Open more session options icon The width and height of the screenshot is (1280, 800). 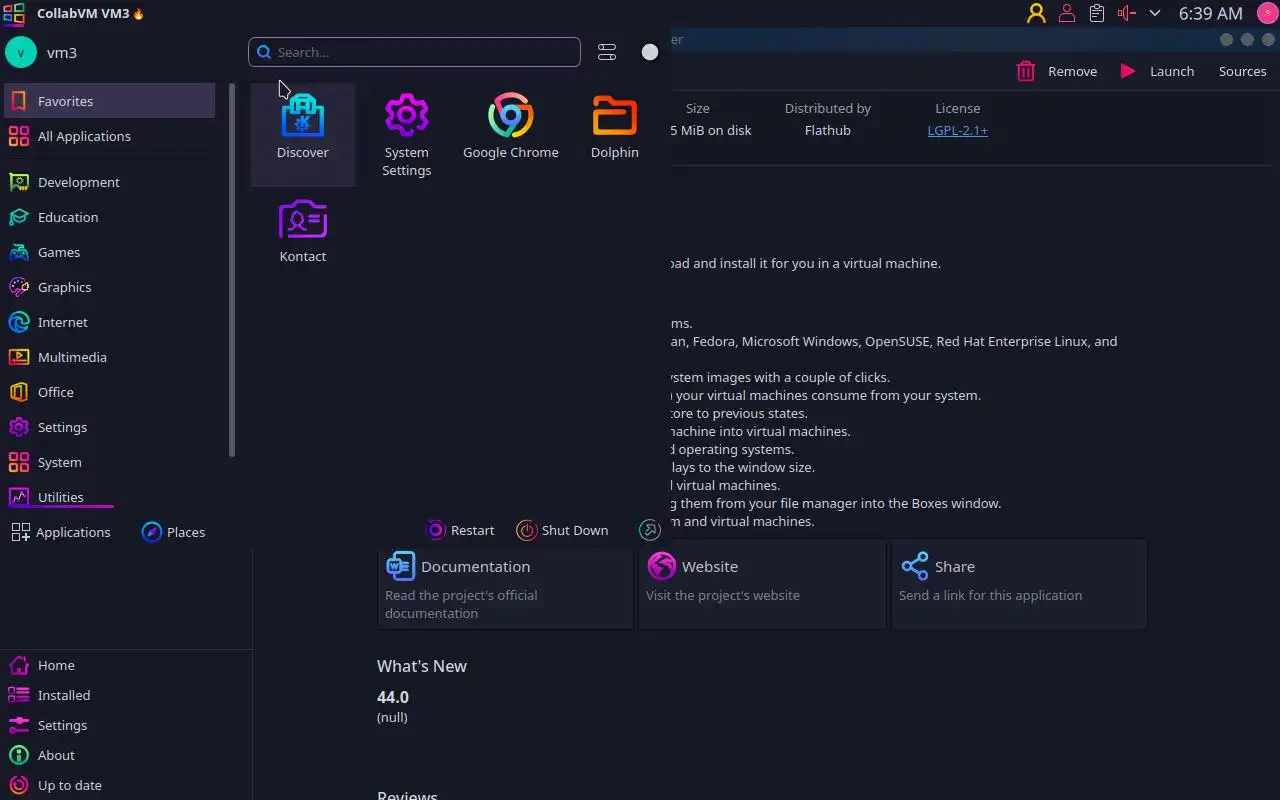649,530
